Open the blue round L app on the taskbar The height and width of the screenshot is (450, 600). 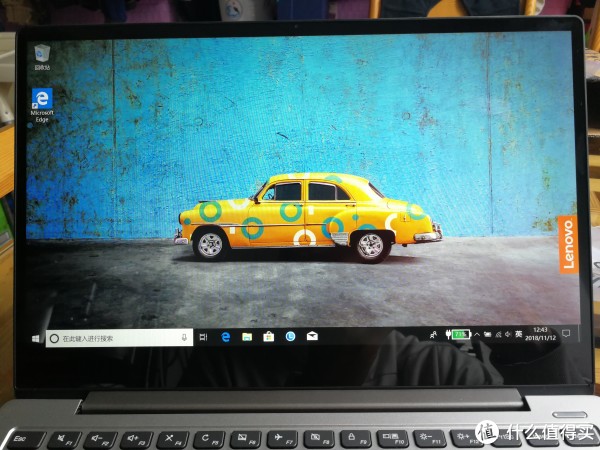(x=290, y=336)
